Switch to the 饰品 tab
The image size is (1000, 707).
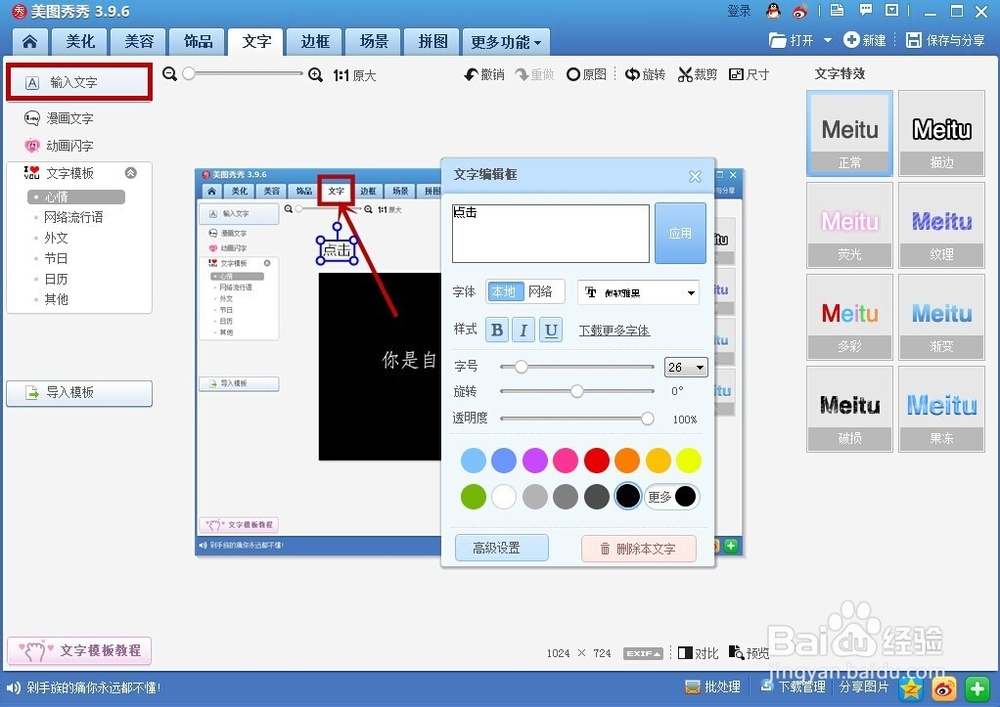point(198,42)
